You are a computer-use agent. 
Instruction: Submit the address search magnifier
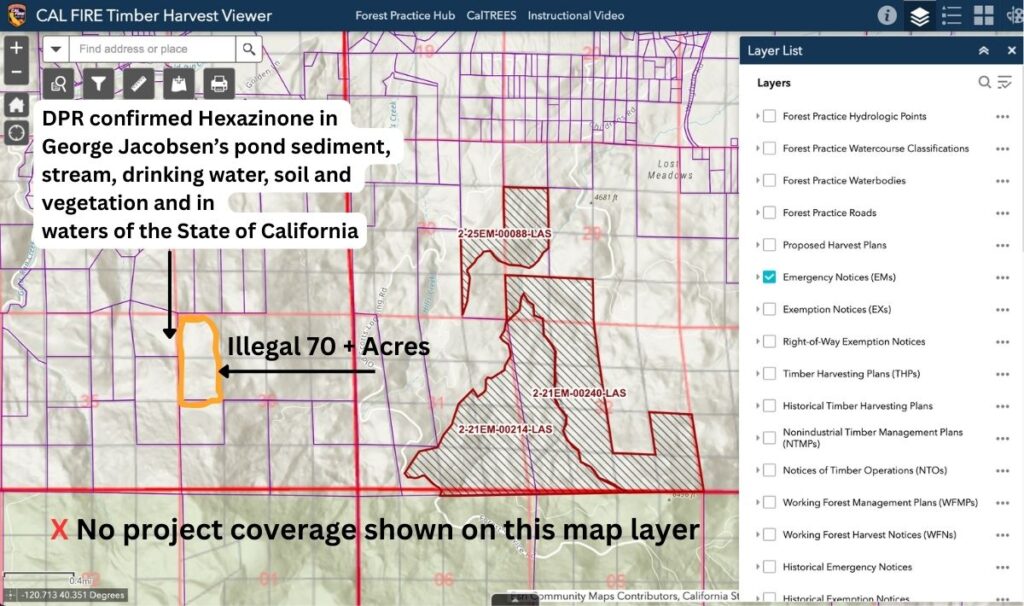pos(249,49)
